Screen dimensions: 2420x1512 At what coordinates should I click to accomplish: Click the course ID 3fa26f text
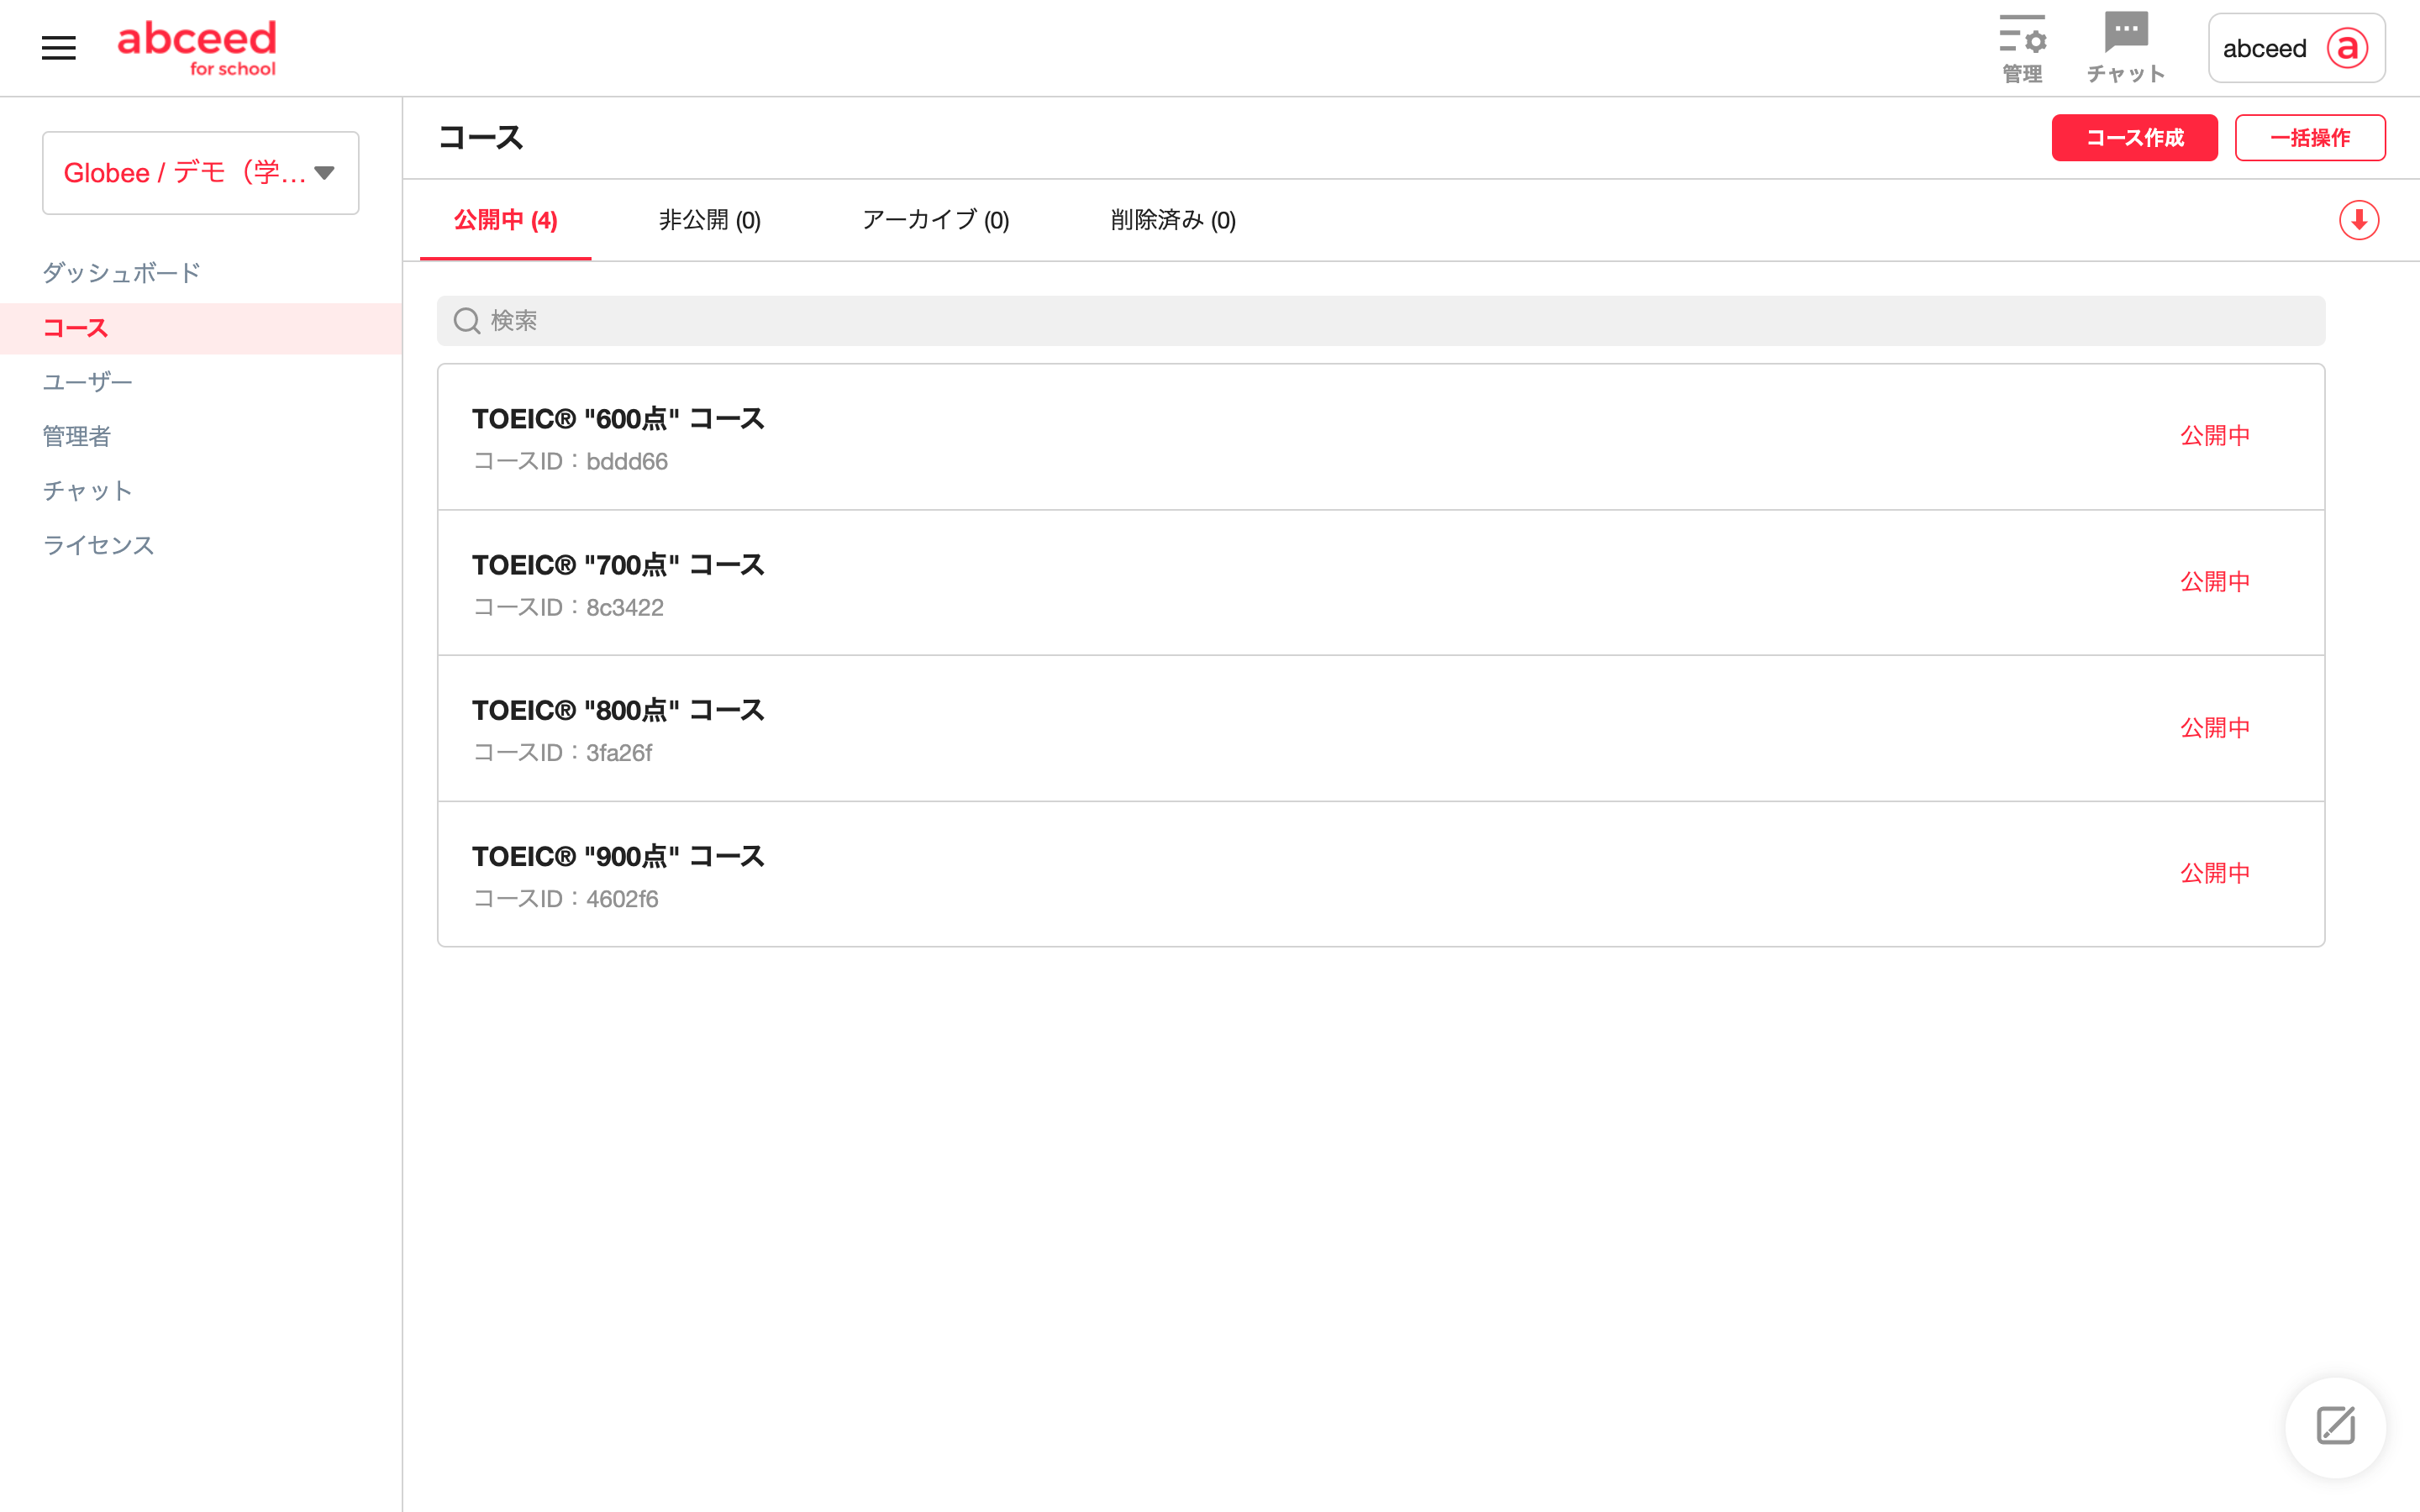(x=562, y=753)
